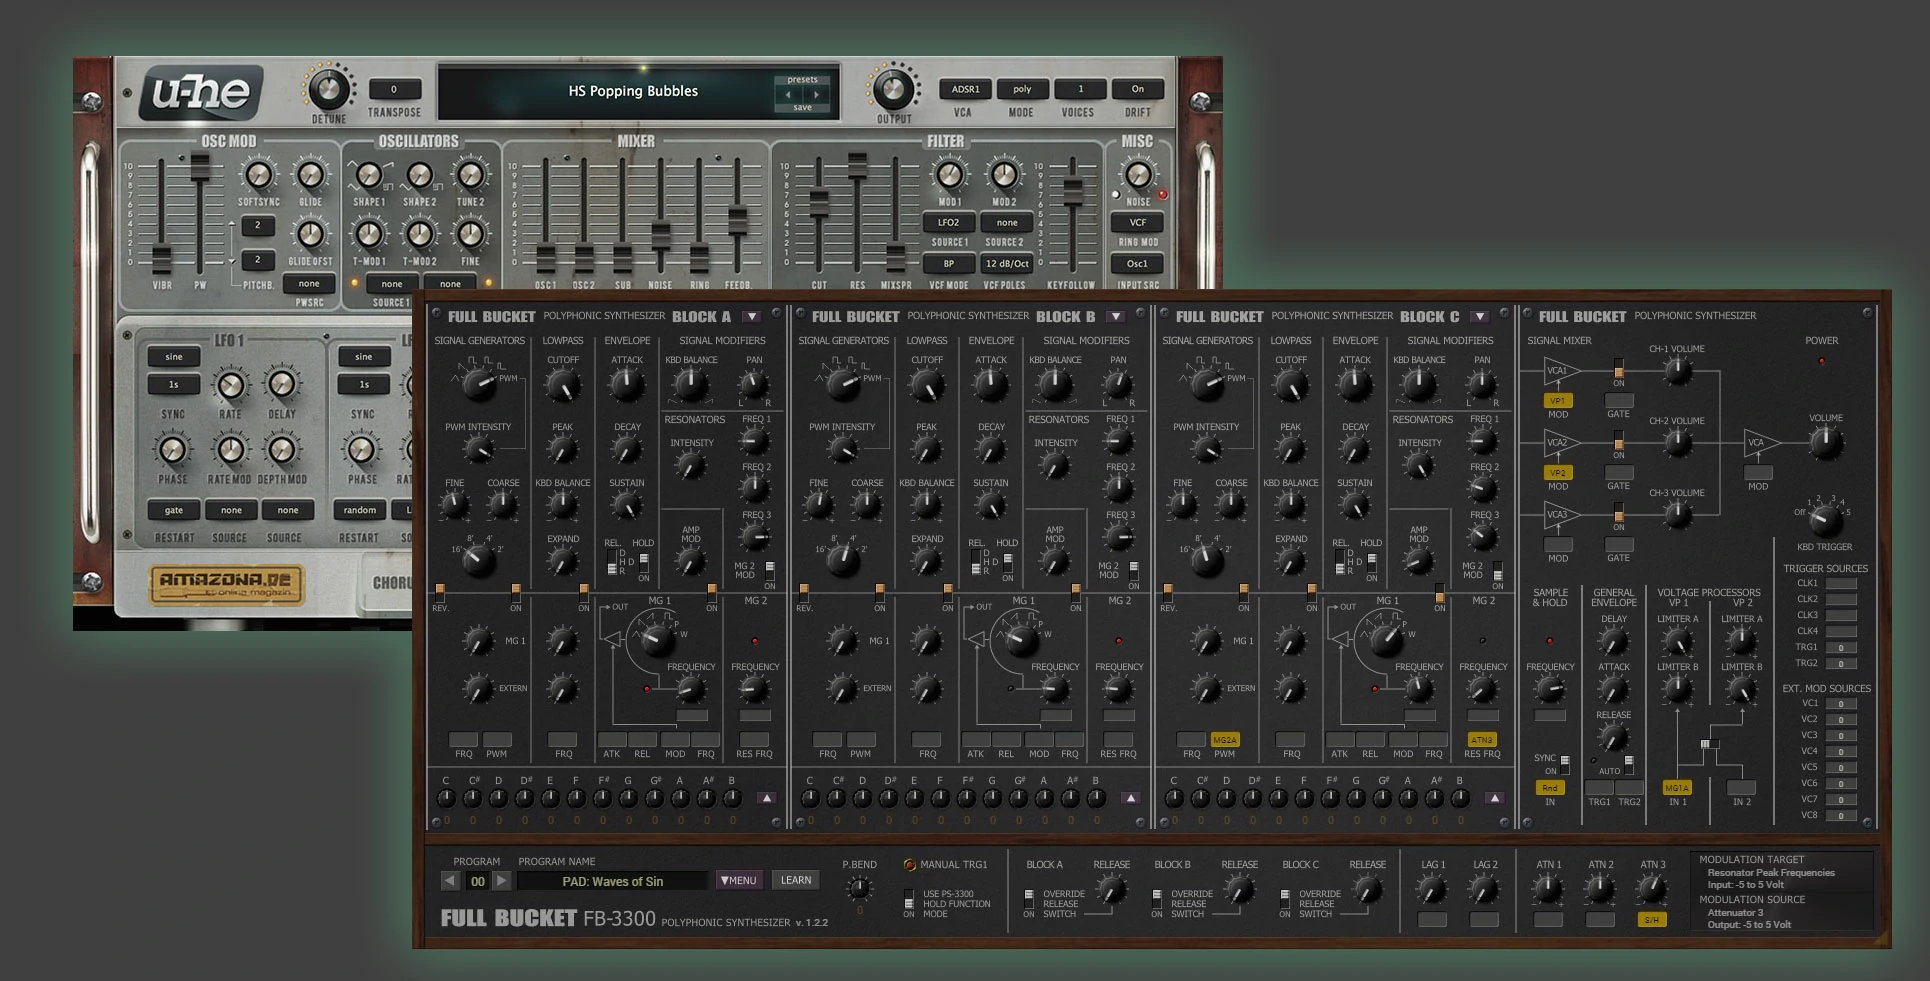The width and height of the screenshot is (1930, 981).
Task: Toggle Sample & Hold SYNC switch
Action: [x=1565, y=763]
